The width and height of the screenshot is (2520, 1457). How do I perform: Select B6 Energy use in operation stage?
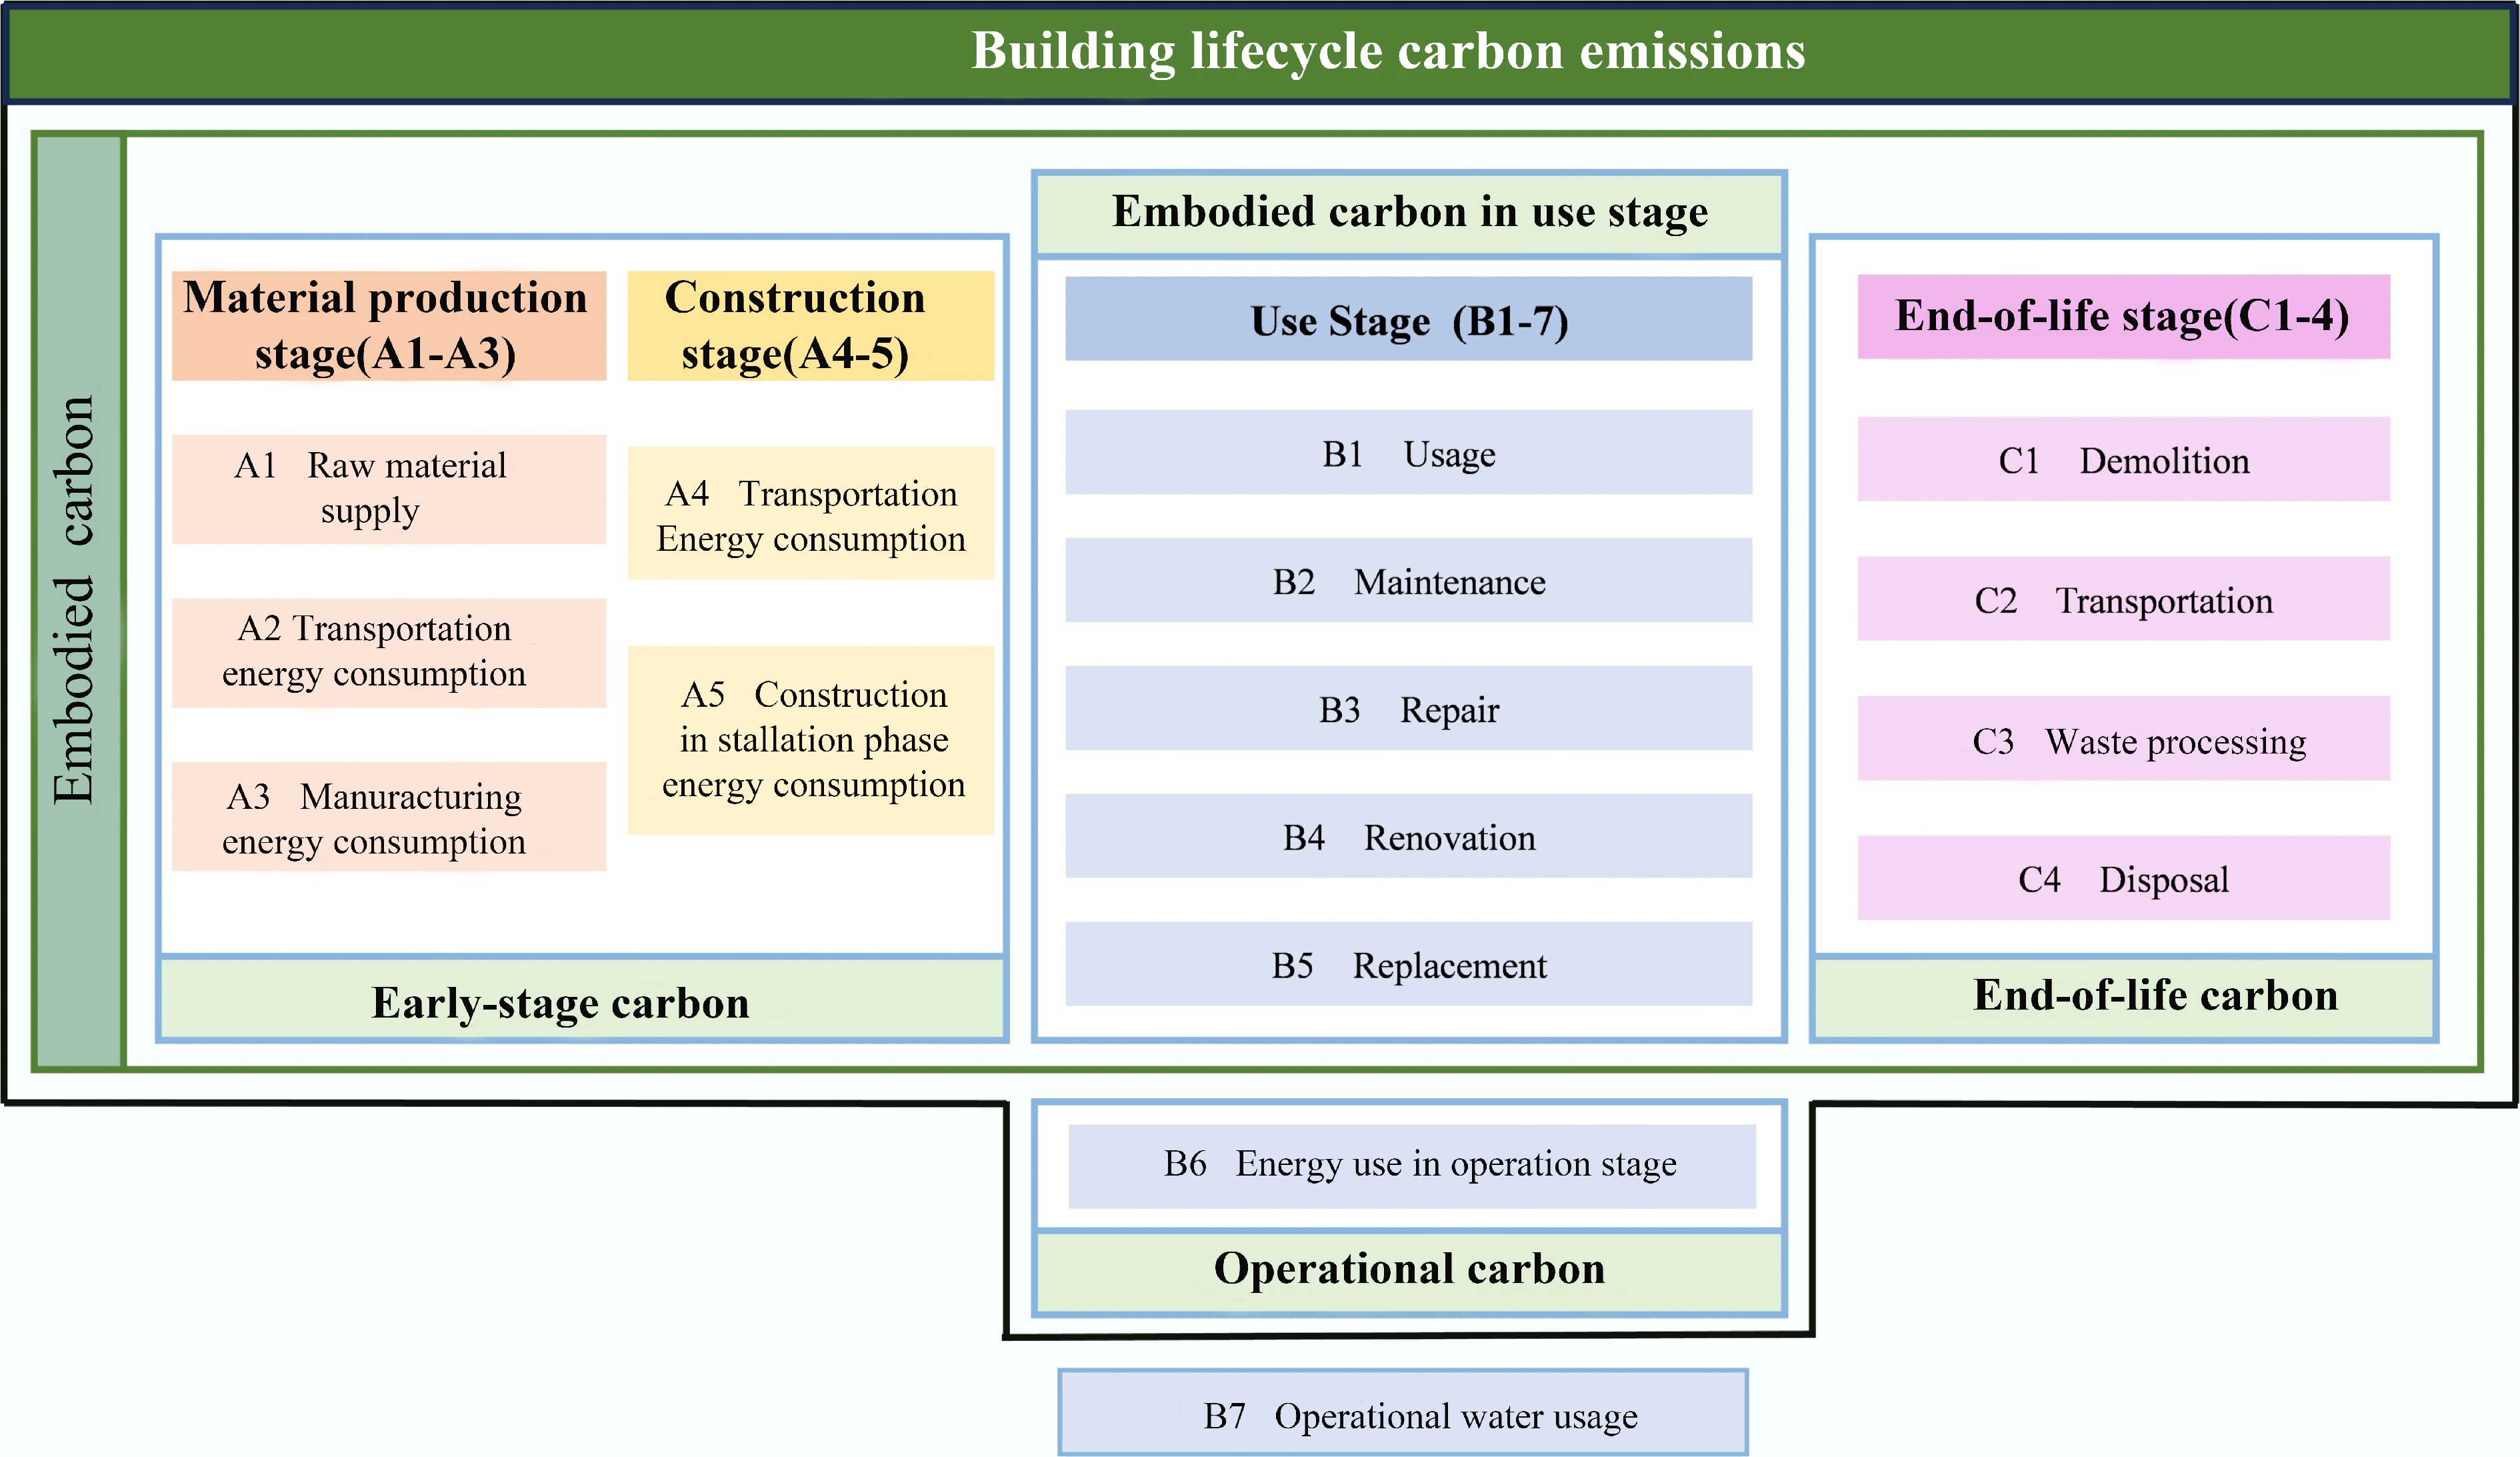pos(1411,1165)
